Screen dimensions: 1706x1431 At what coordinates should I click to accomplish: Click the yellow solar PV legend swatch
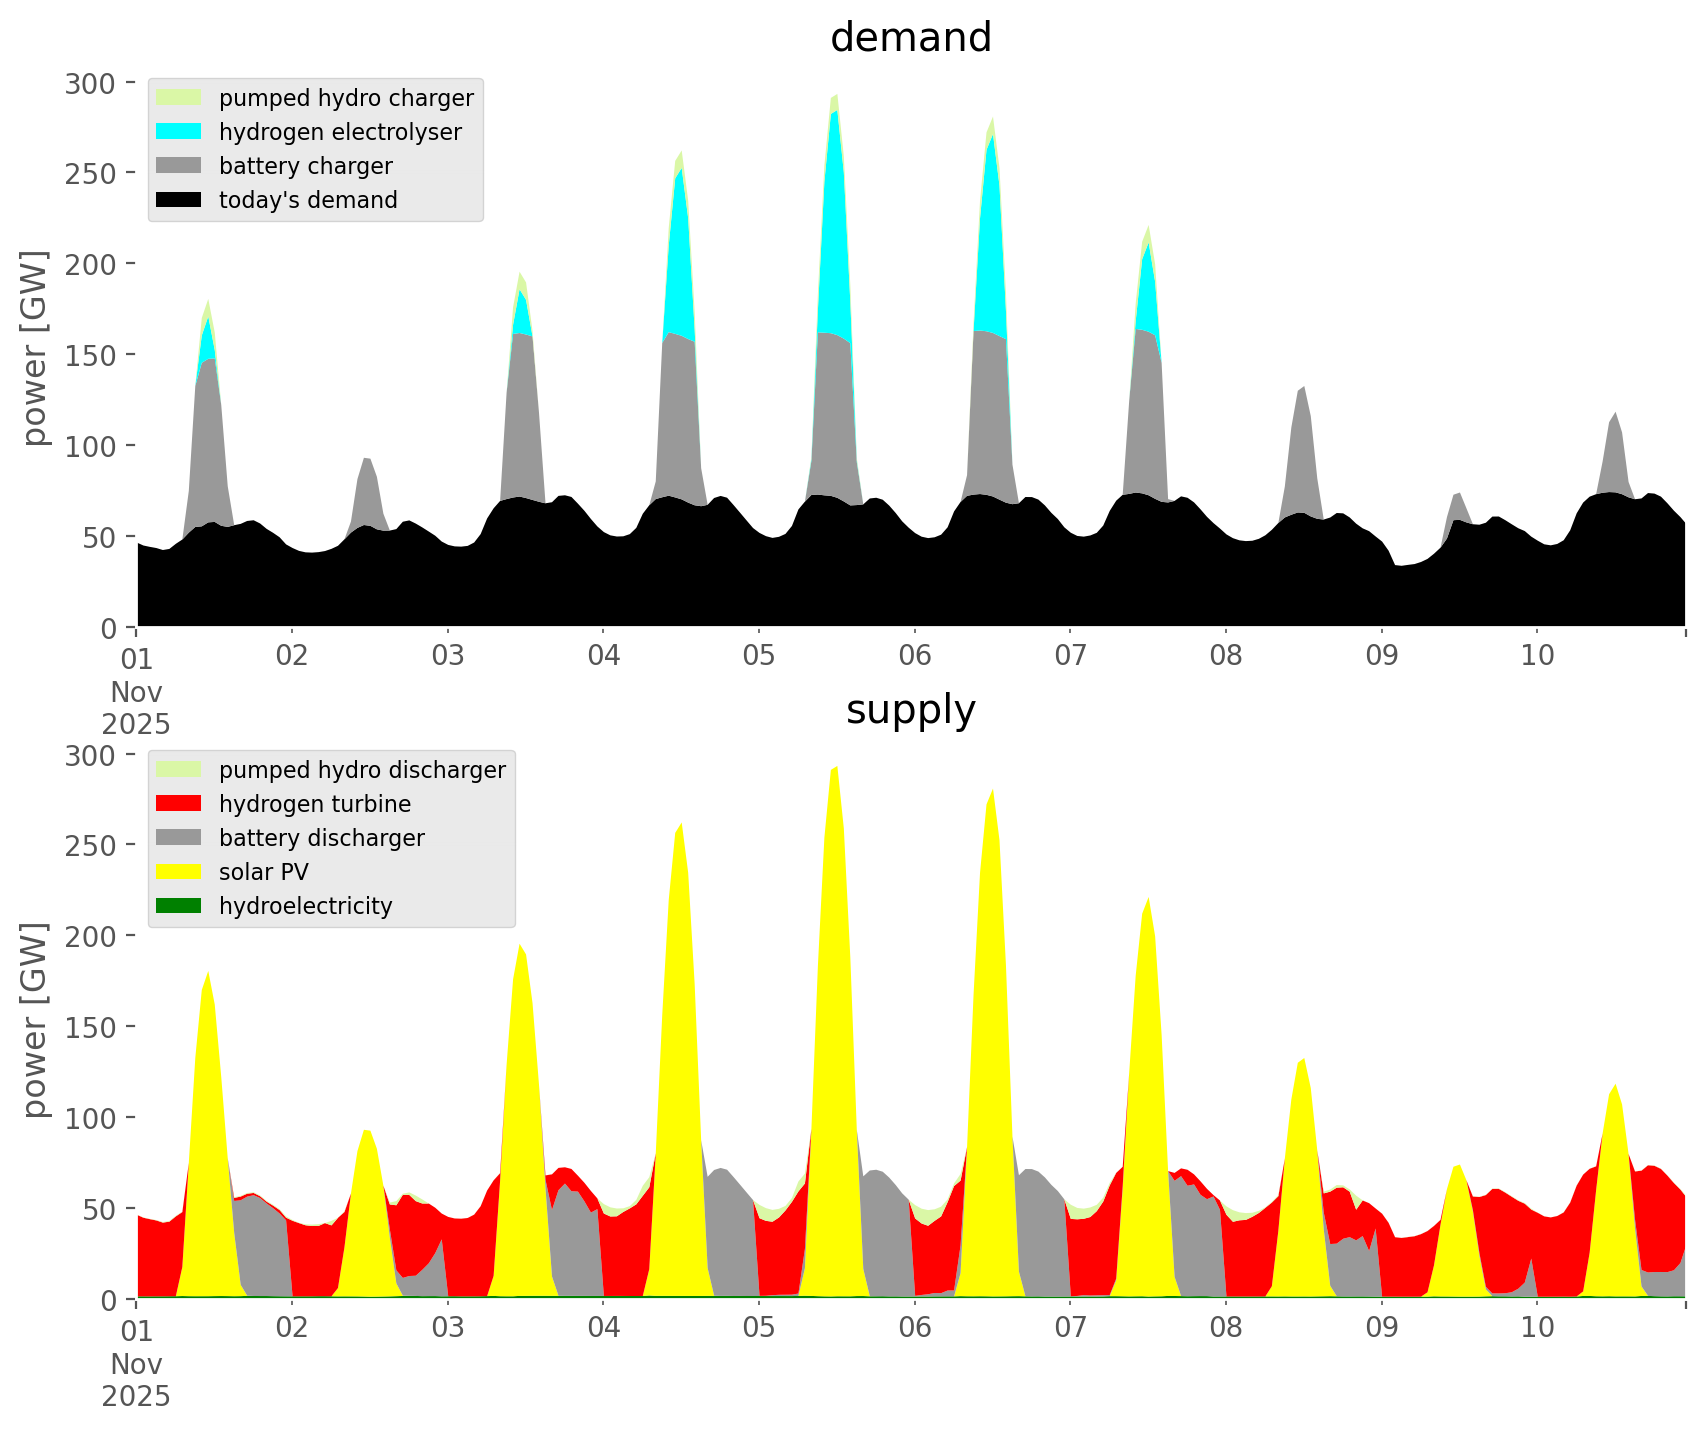point(179,872)
